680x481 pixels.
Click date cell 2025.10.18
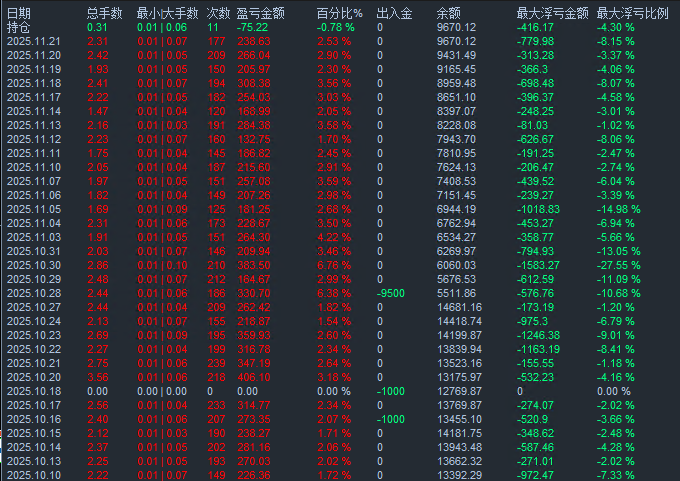[34, 391]
